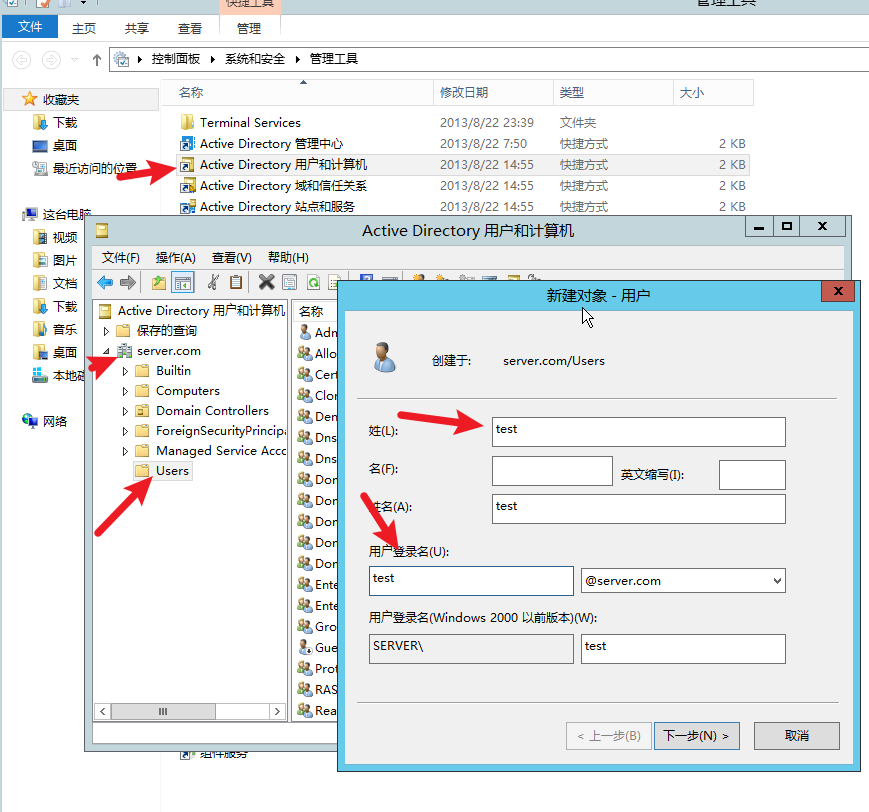
Task: Select Active Directory 用户和计算机 shortcut
Action: (x=463, y=165)
